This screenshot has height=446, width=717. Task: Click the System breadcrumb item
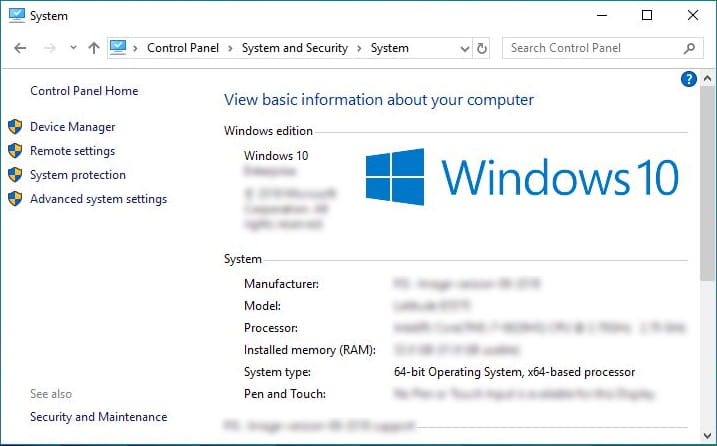click(390, 48)
